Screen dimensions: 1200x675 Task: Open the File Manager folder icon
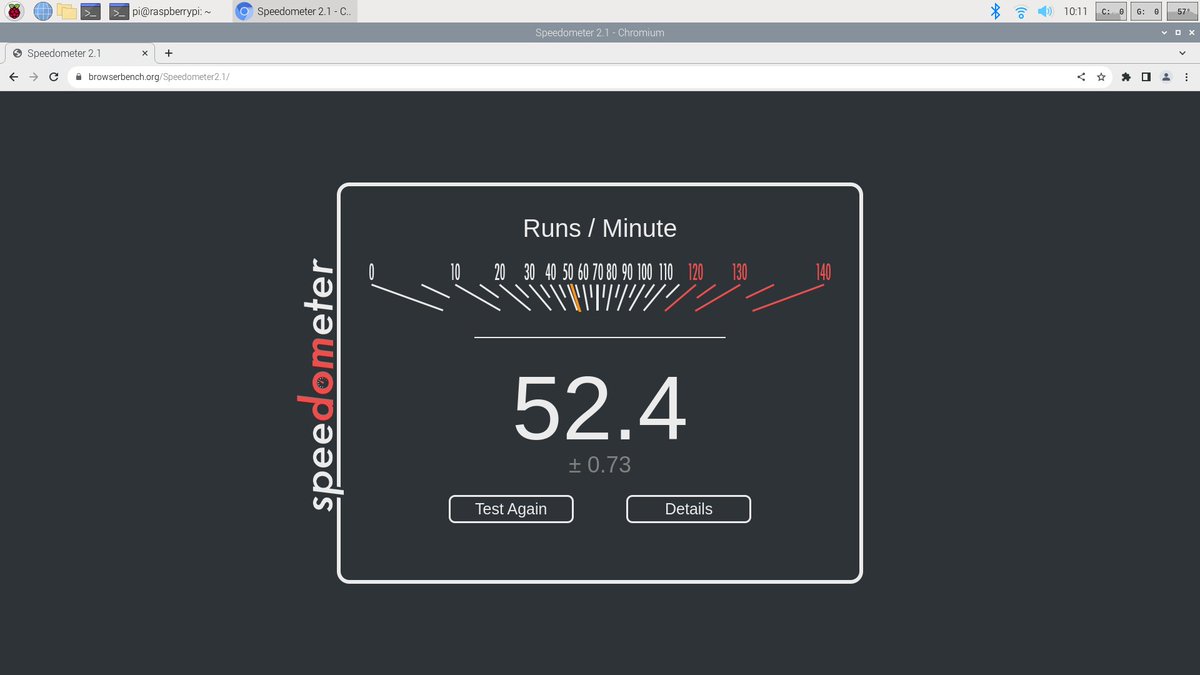(67, 12)
